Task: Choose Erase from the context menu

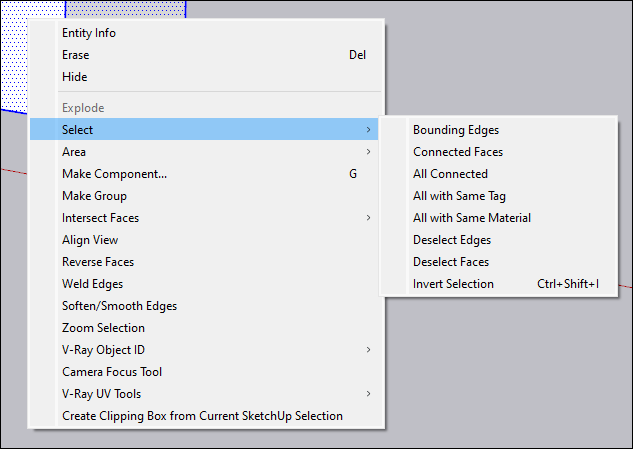Action: pos(75,55)
